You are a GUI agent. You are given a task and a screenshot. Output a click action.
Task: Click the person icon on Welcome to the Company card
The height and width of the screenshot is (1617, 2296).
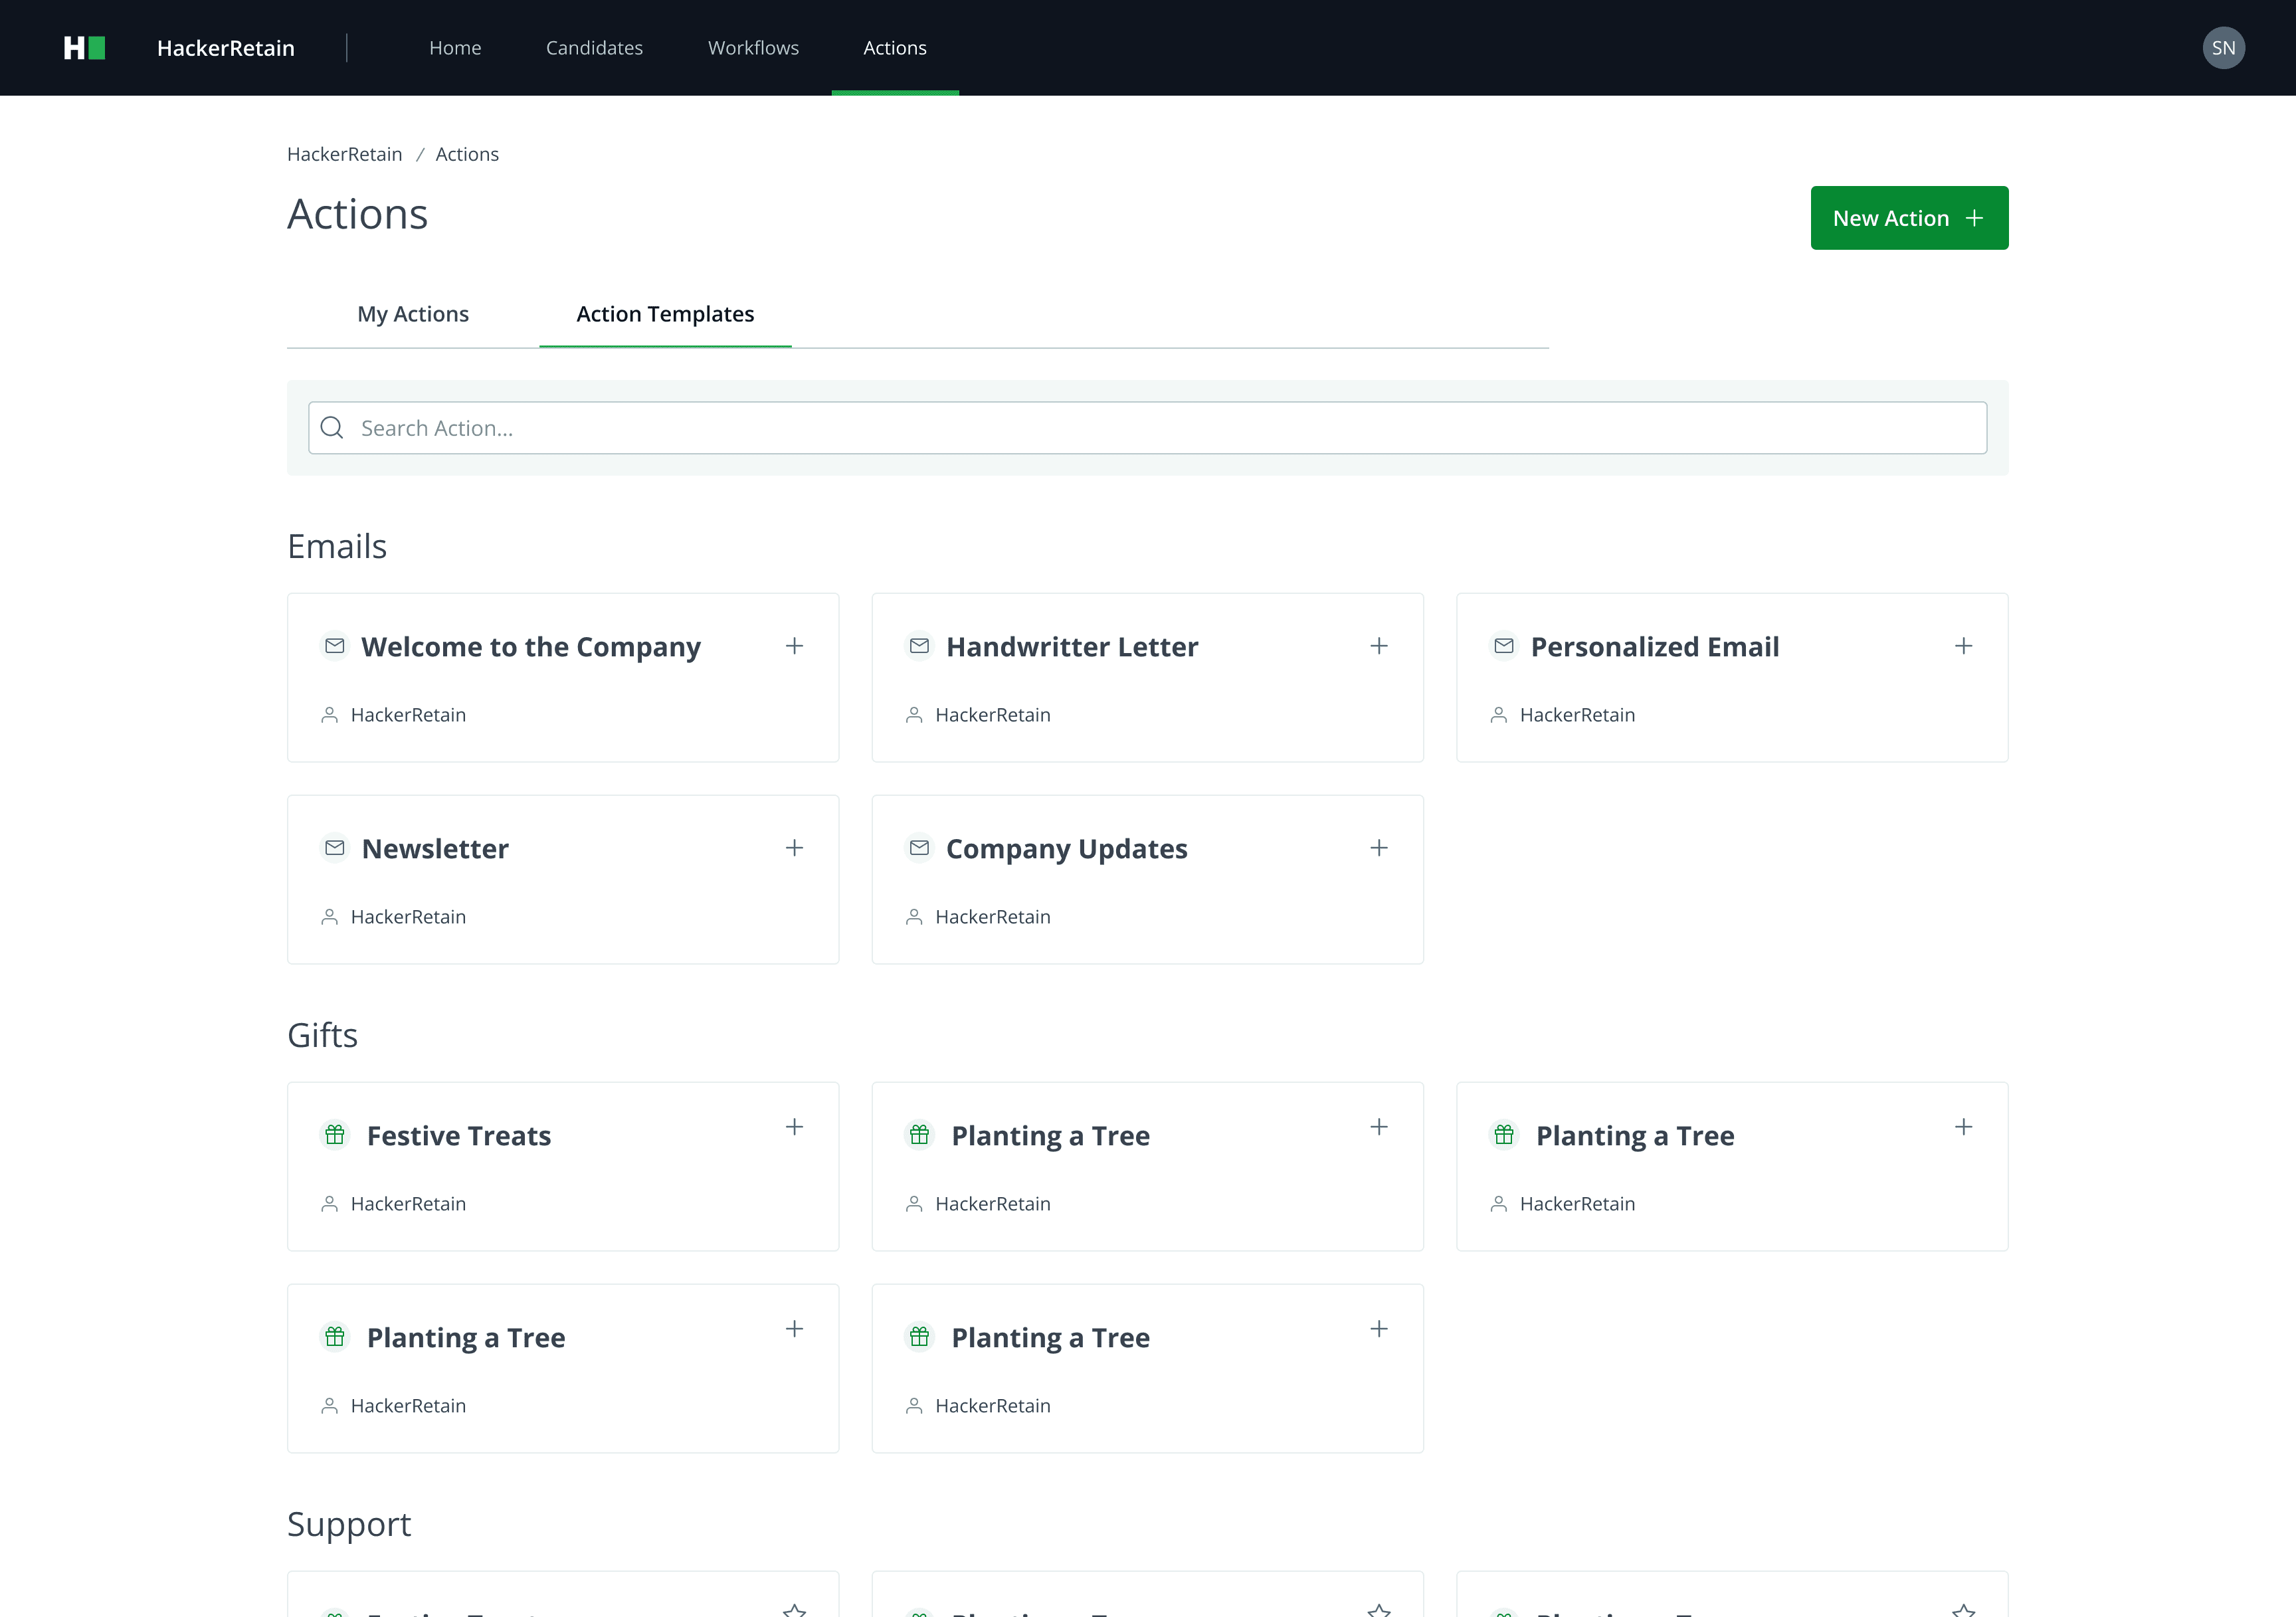(329, 715)
